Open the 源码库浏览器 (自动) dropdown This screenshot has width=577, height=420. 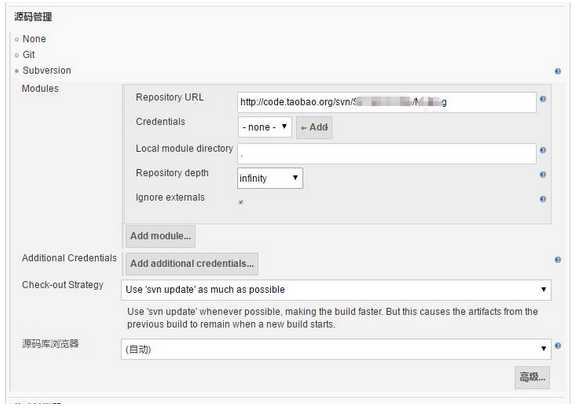point(336,349)
